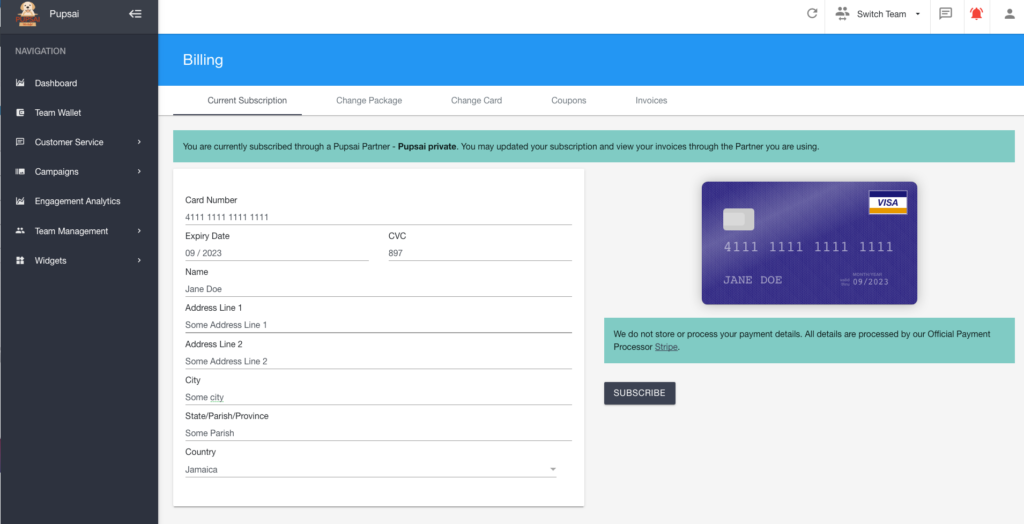
Task: Click the Pupsai dog logo
Action: point(28,14)
